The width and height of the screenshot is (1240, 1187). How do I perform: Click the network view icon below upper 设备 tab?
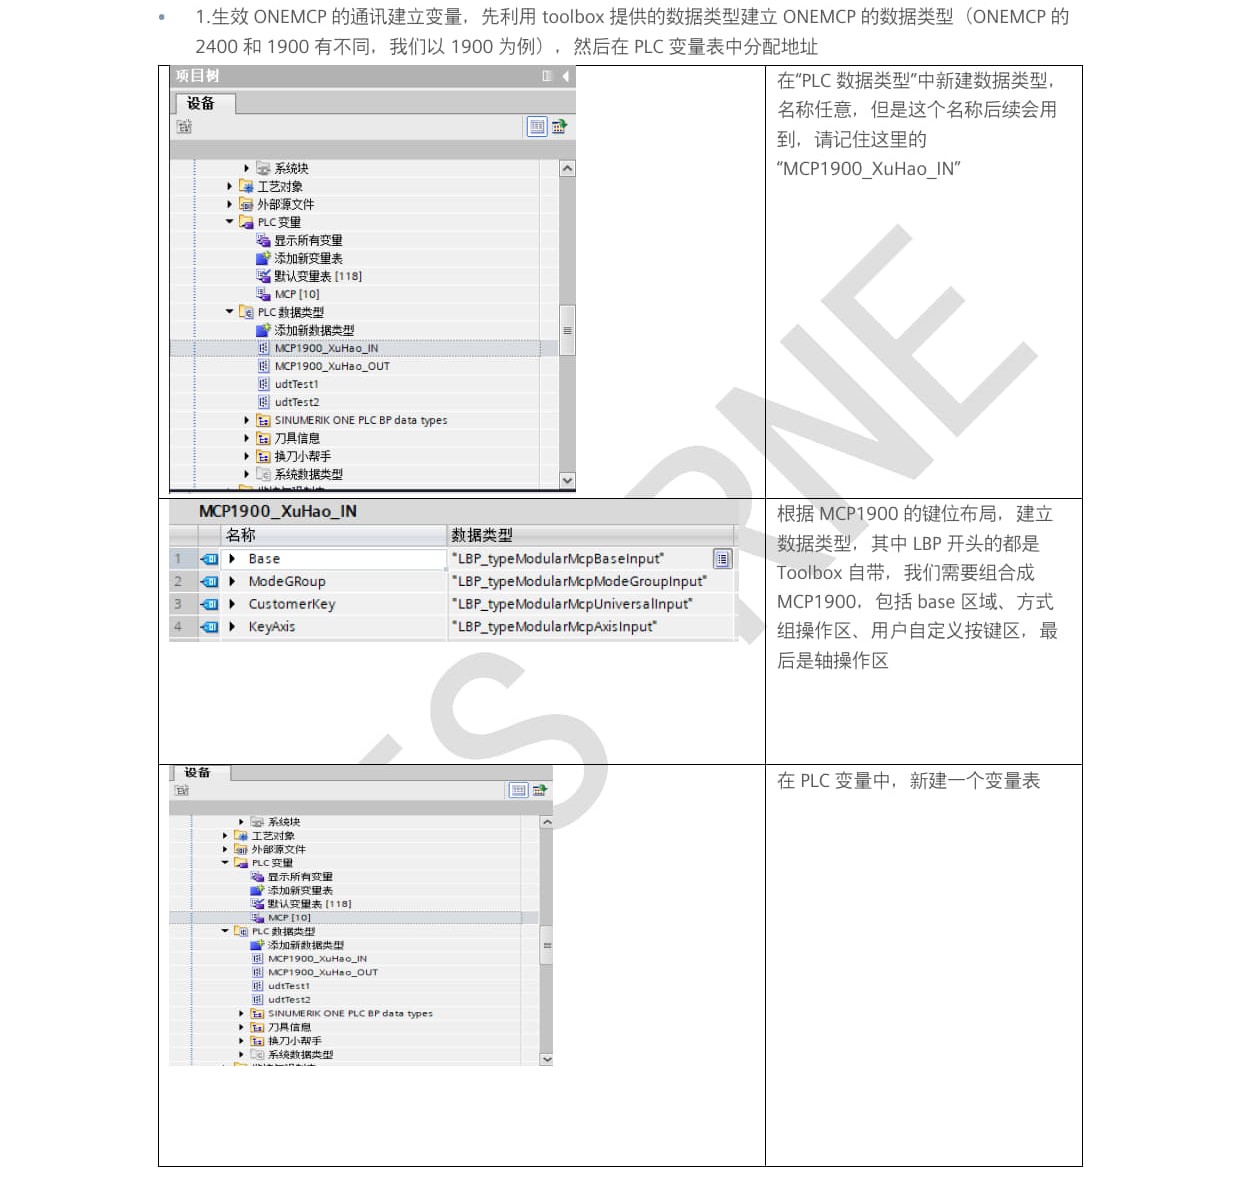[184, 126]
